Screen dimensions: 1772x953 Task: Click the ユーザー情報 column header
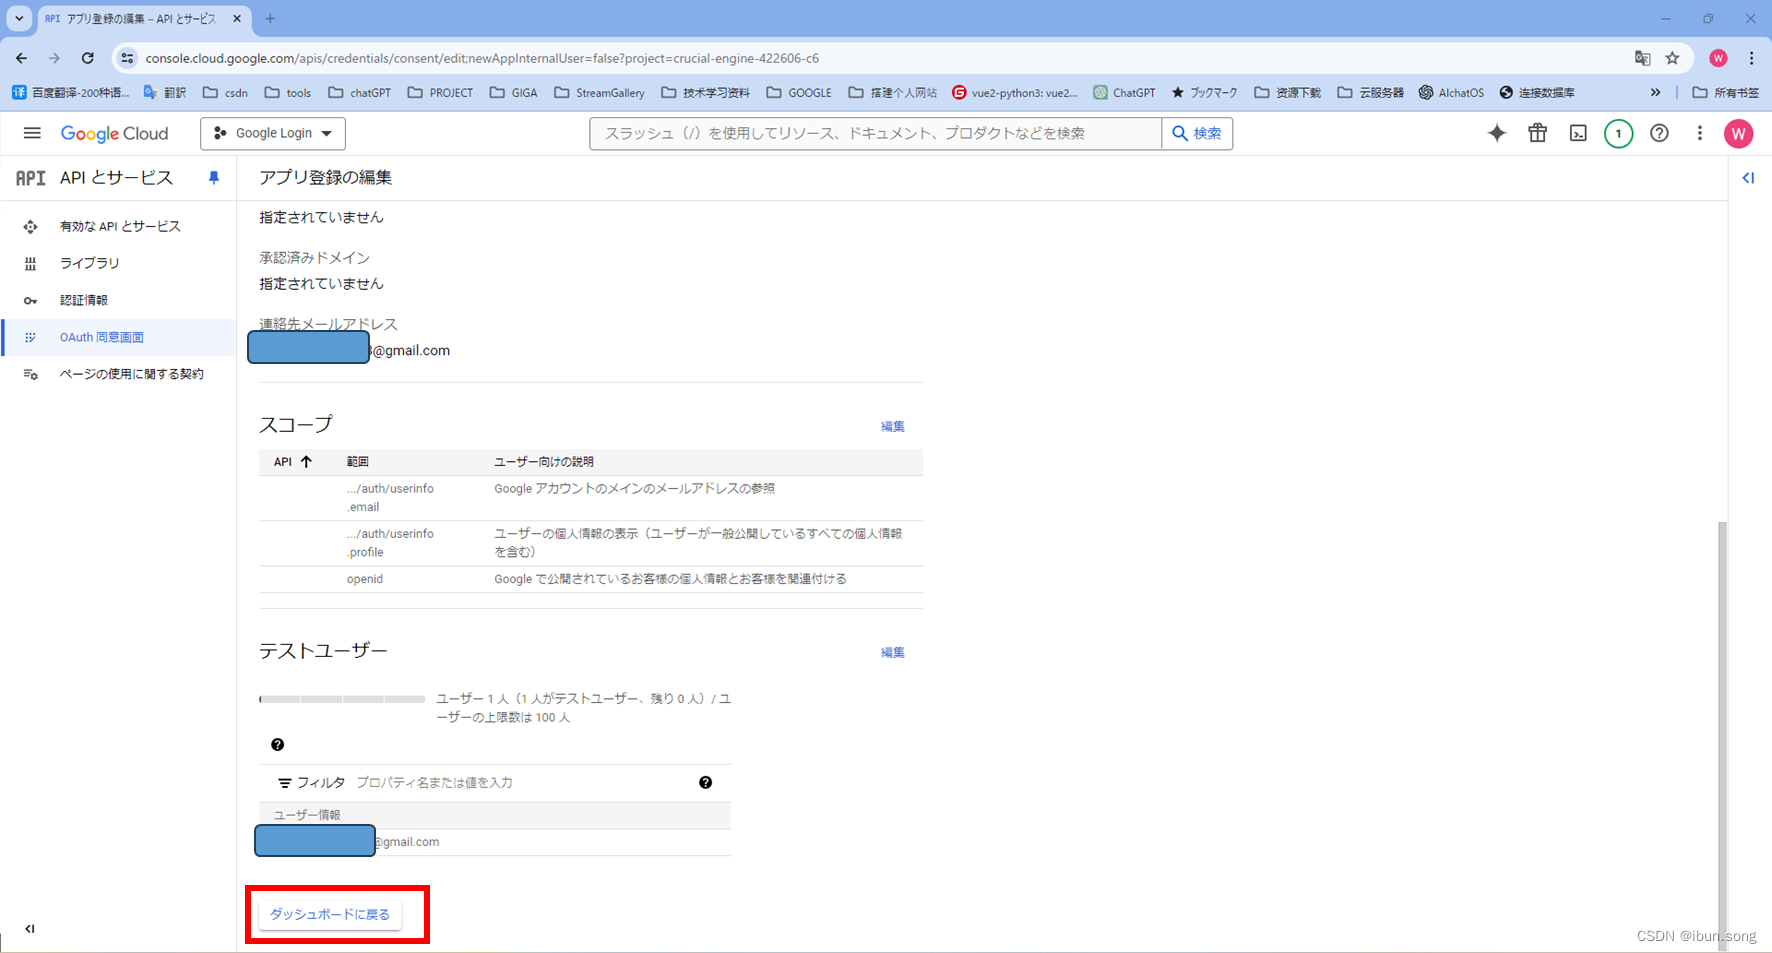coord(307,815)
